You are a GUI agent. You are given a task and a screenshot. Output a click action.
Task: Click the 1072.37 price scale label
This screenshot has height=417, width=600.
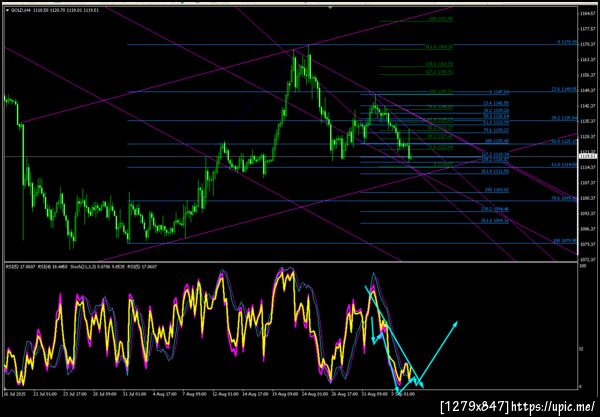[586, 259]
